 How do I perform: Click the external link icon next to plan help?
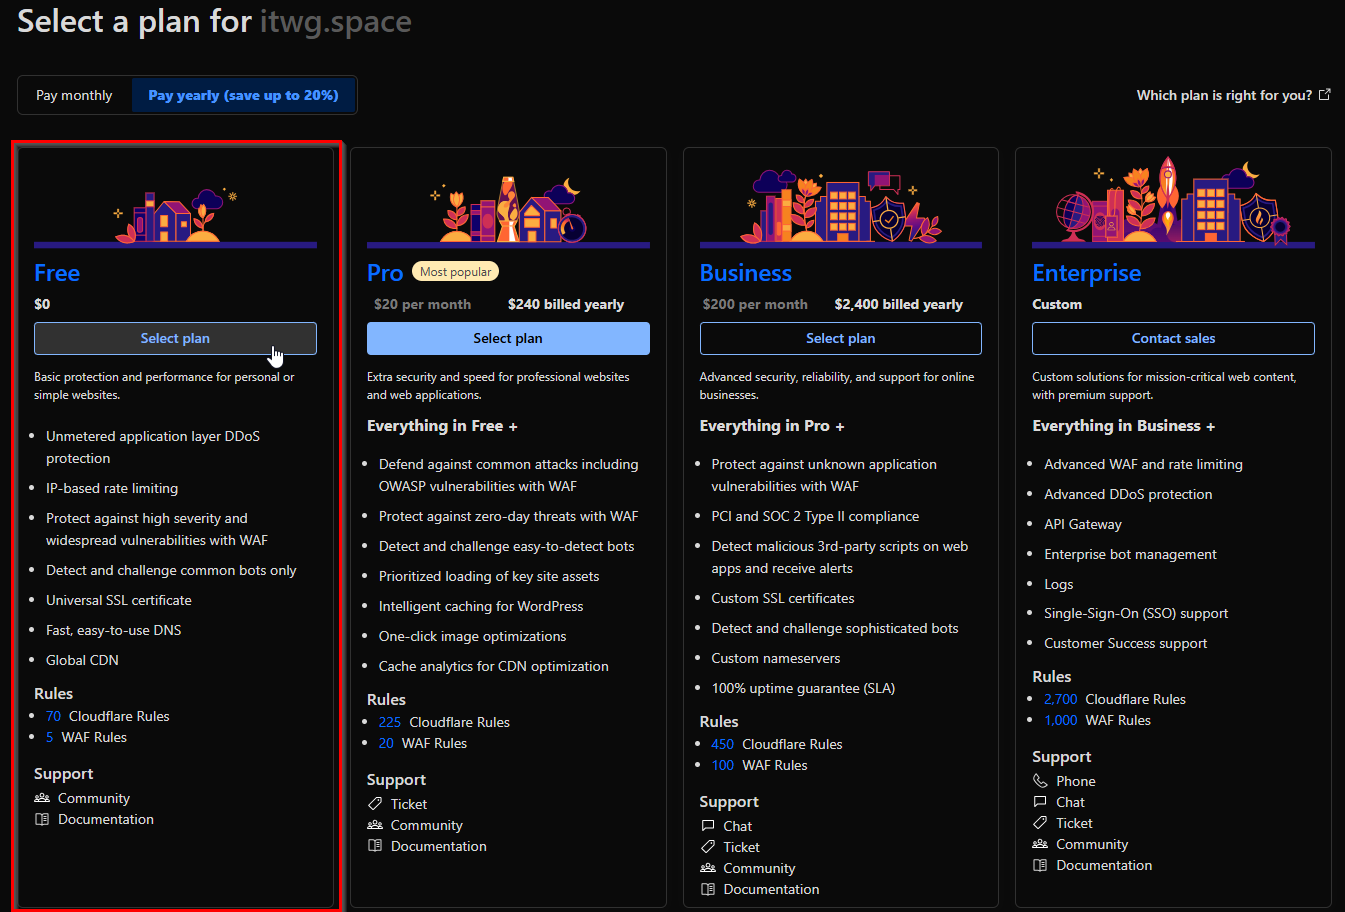pyautogui.click(x=1325, y=95)
